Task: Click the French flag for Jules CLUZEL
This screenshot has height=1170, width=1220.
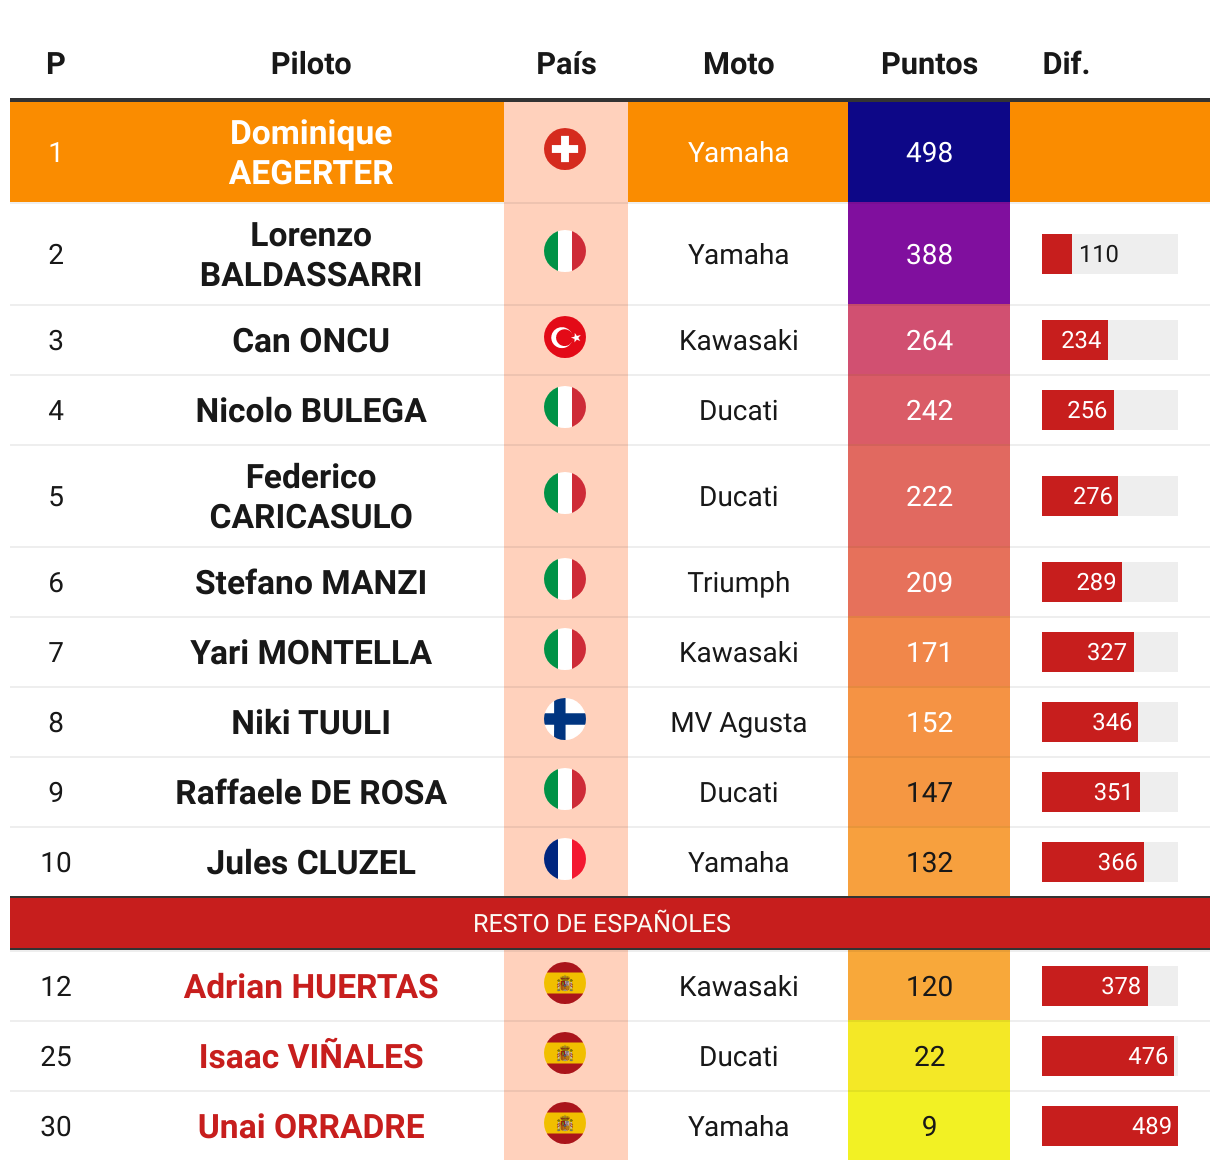Action: pos(565,860)
